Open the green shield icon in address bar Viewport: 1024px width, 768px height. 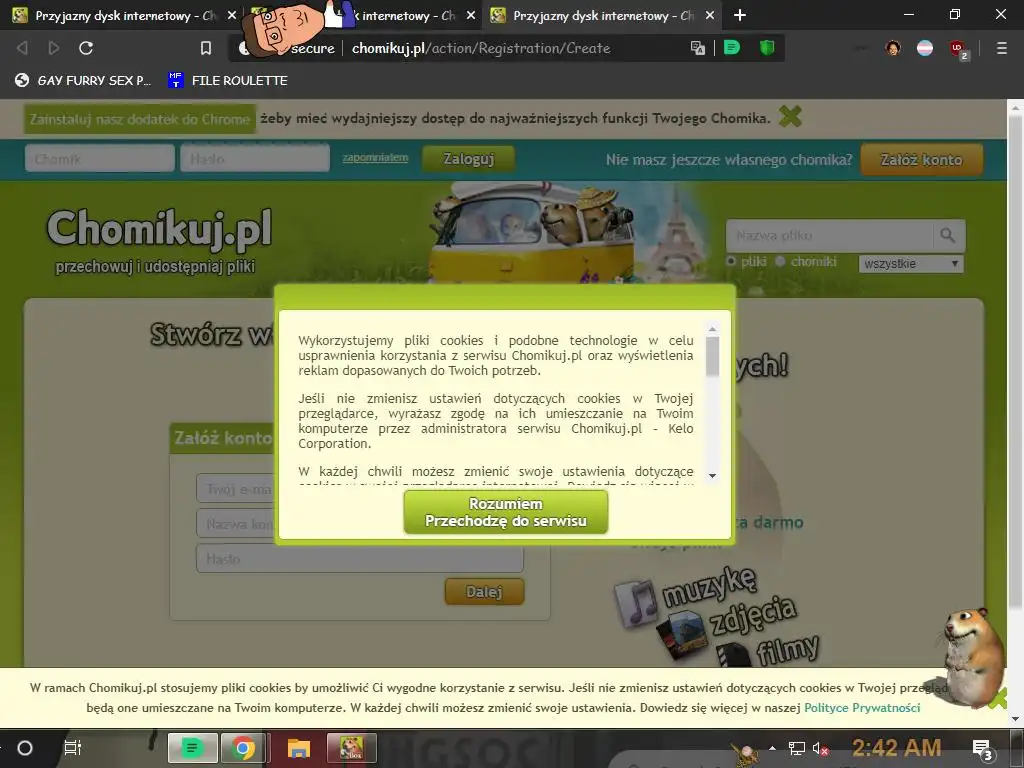click(767, 48)
